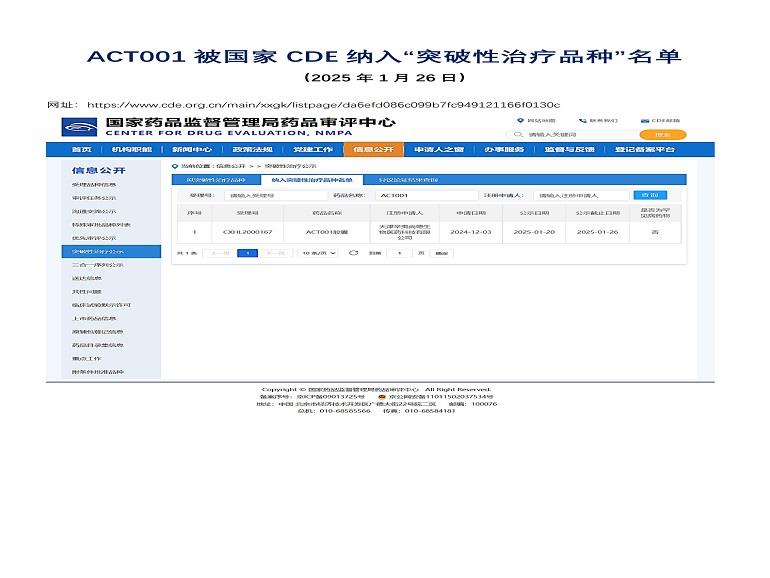This screenshot has height=578, width=770.
Task: Open 共性问题 in the sidebar
Action: (x=86, y=292)
